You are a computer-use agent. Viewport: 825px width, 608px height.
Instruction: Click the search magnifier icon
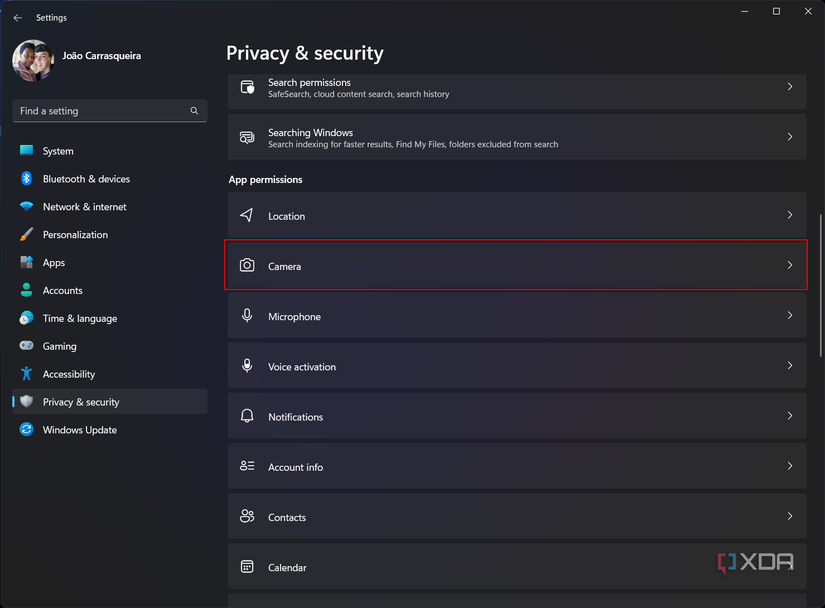(194, 111)
